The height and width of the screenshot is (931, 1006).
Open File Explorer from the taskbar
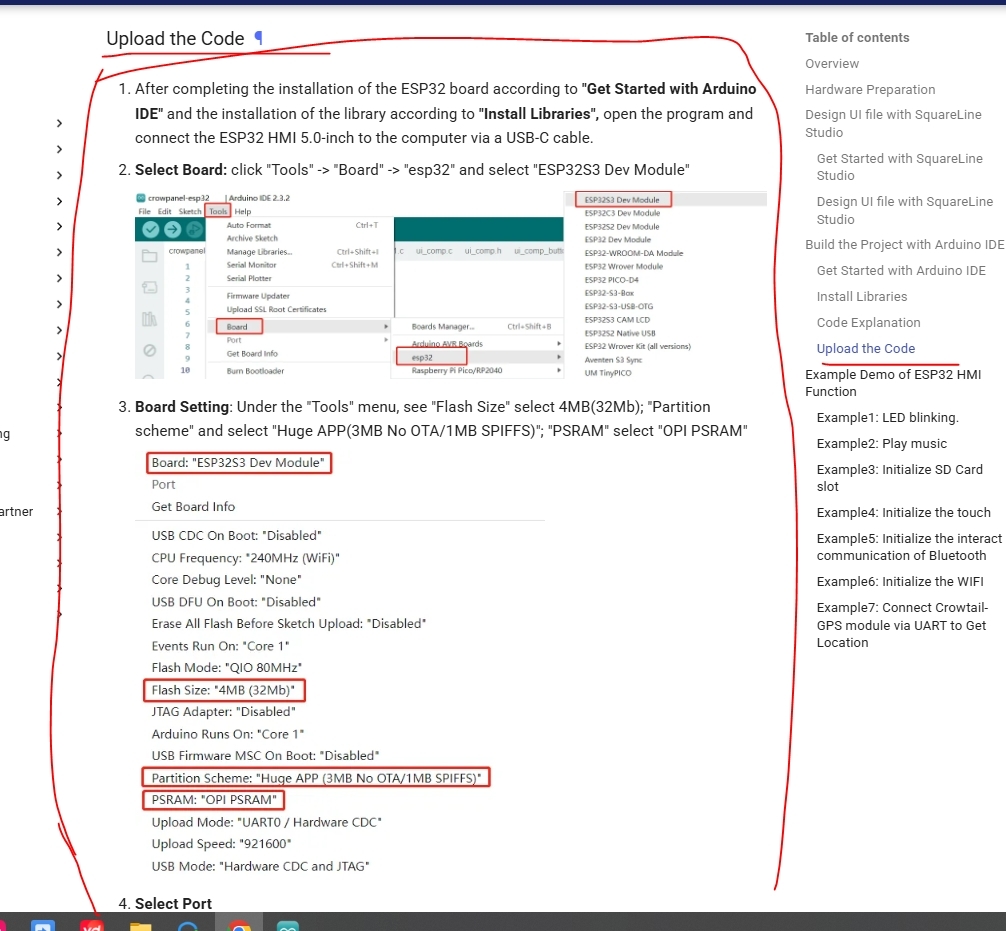pyautogui.click(x=140, y=925)
